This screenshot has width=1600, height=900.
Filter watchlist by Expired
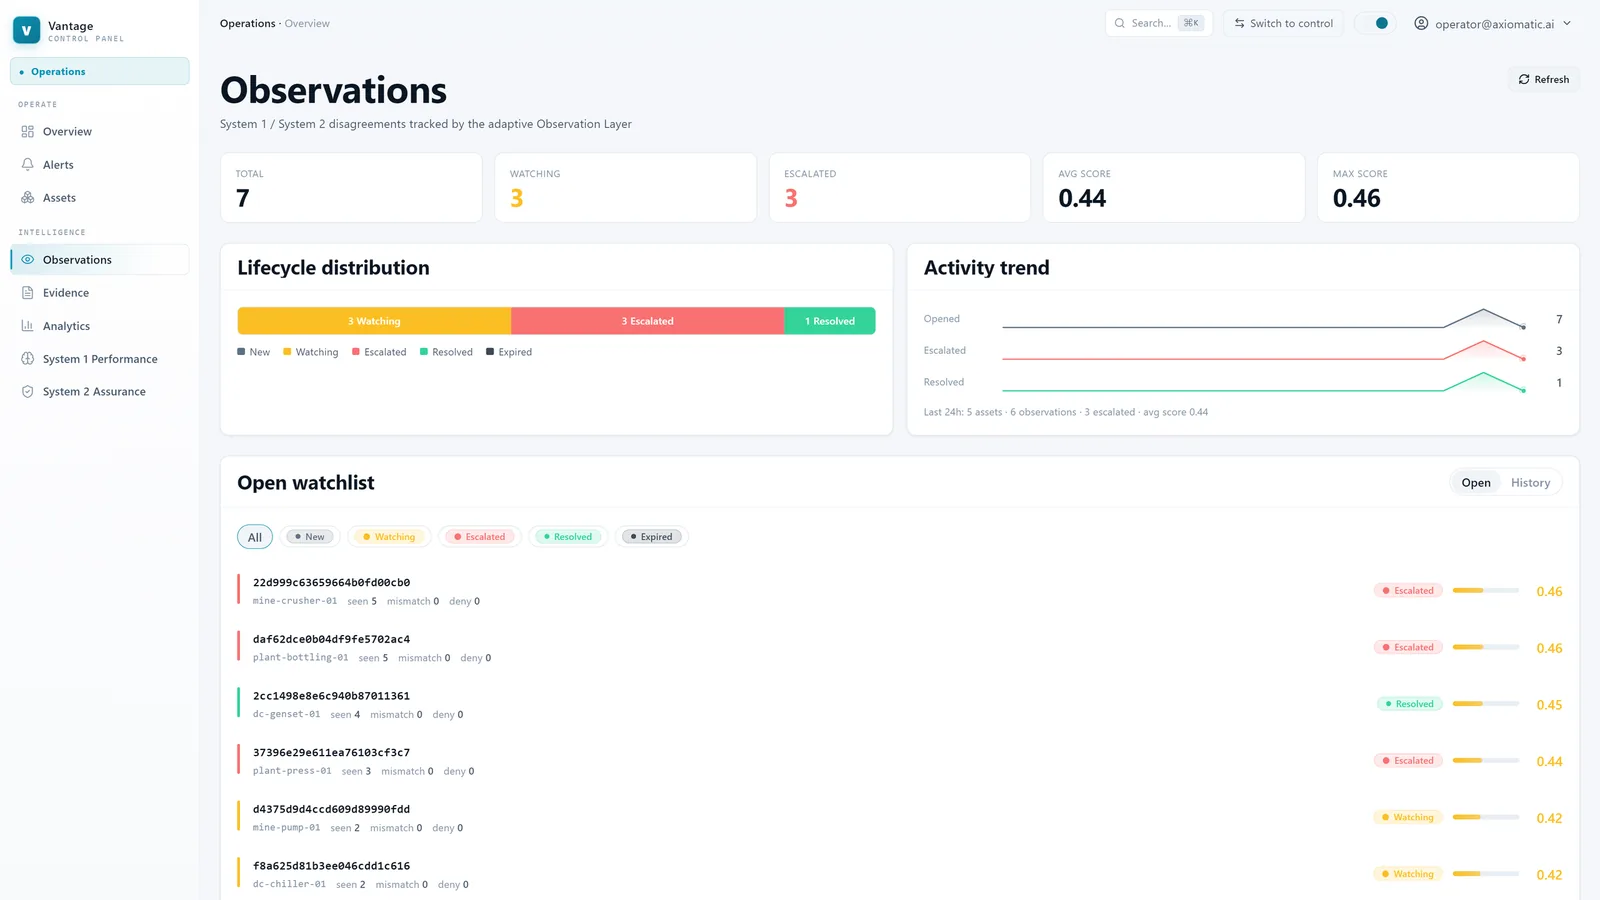651,537
